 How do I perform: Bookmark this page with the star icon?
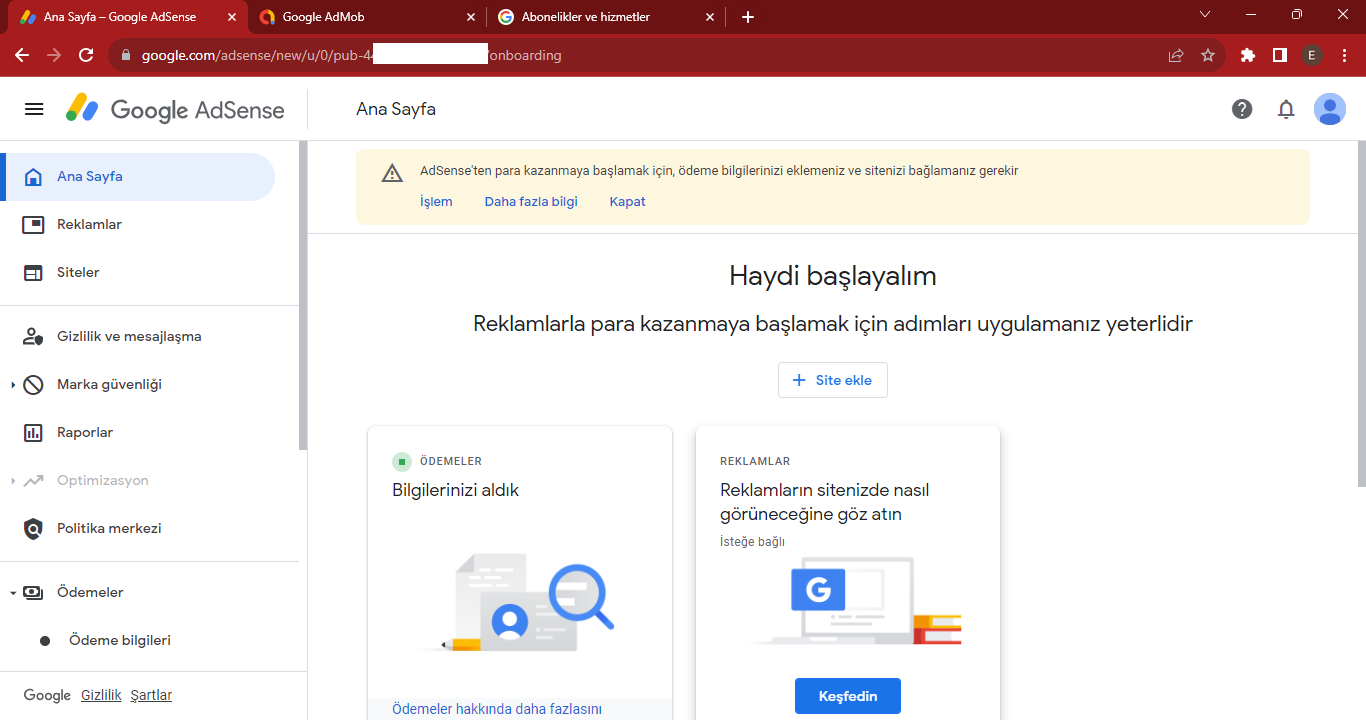tap(1208, 55)
